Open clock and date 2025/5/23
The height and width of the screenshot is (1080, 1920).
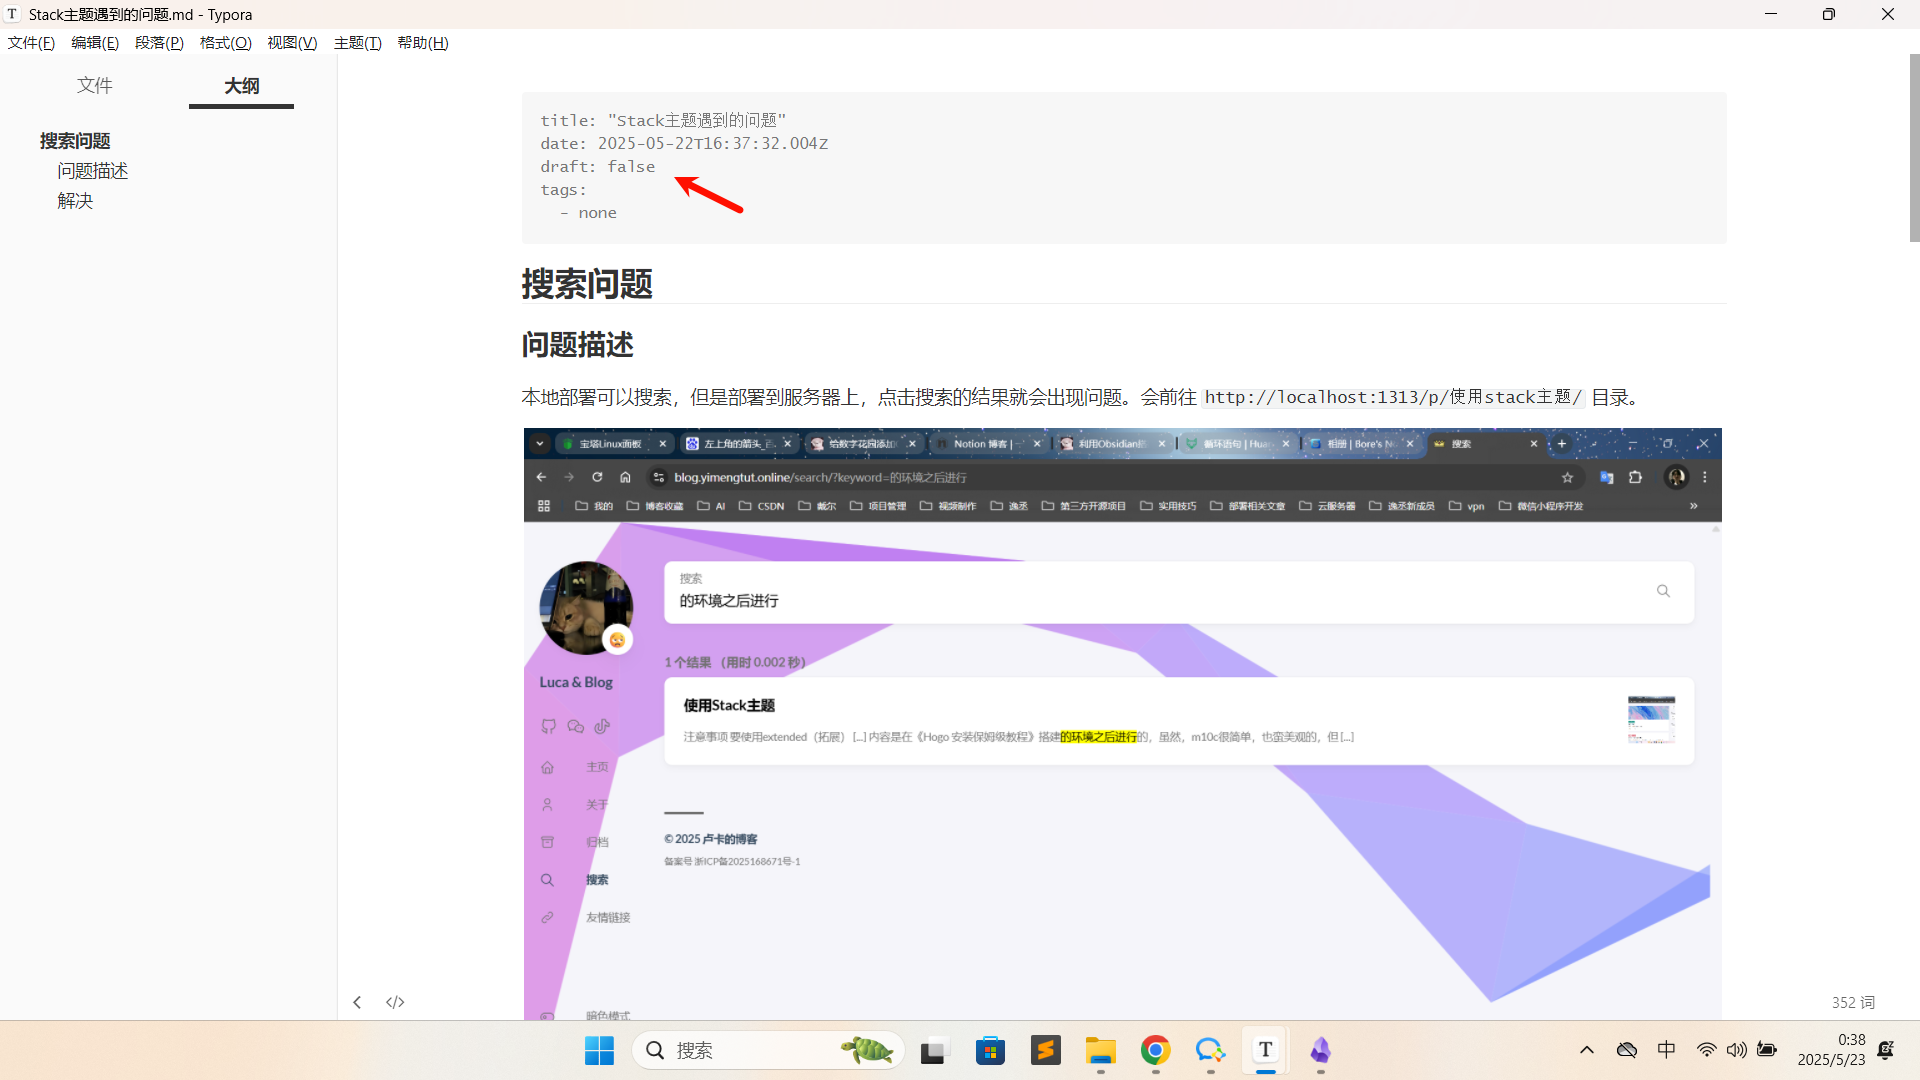click(x=1831, y=1050)
